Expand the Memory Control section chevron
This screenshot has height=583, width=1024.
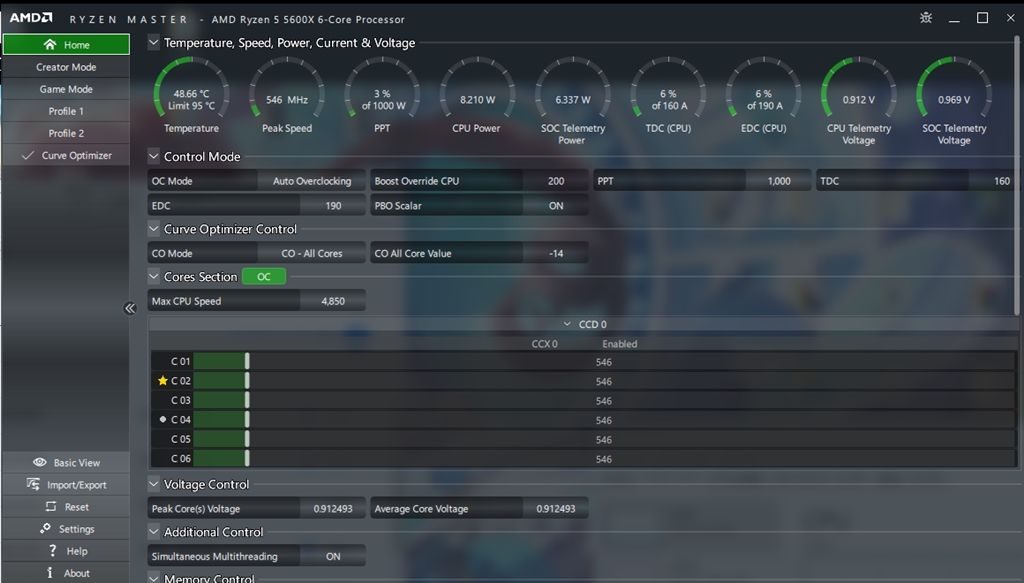pos(153,577)
